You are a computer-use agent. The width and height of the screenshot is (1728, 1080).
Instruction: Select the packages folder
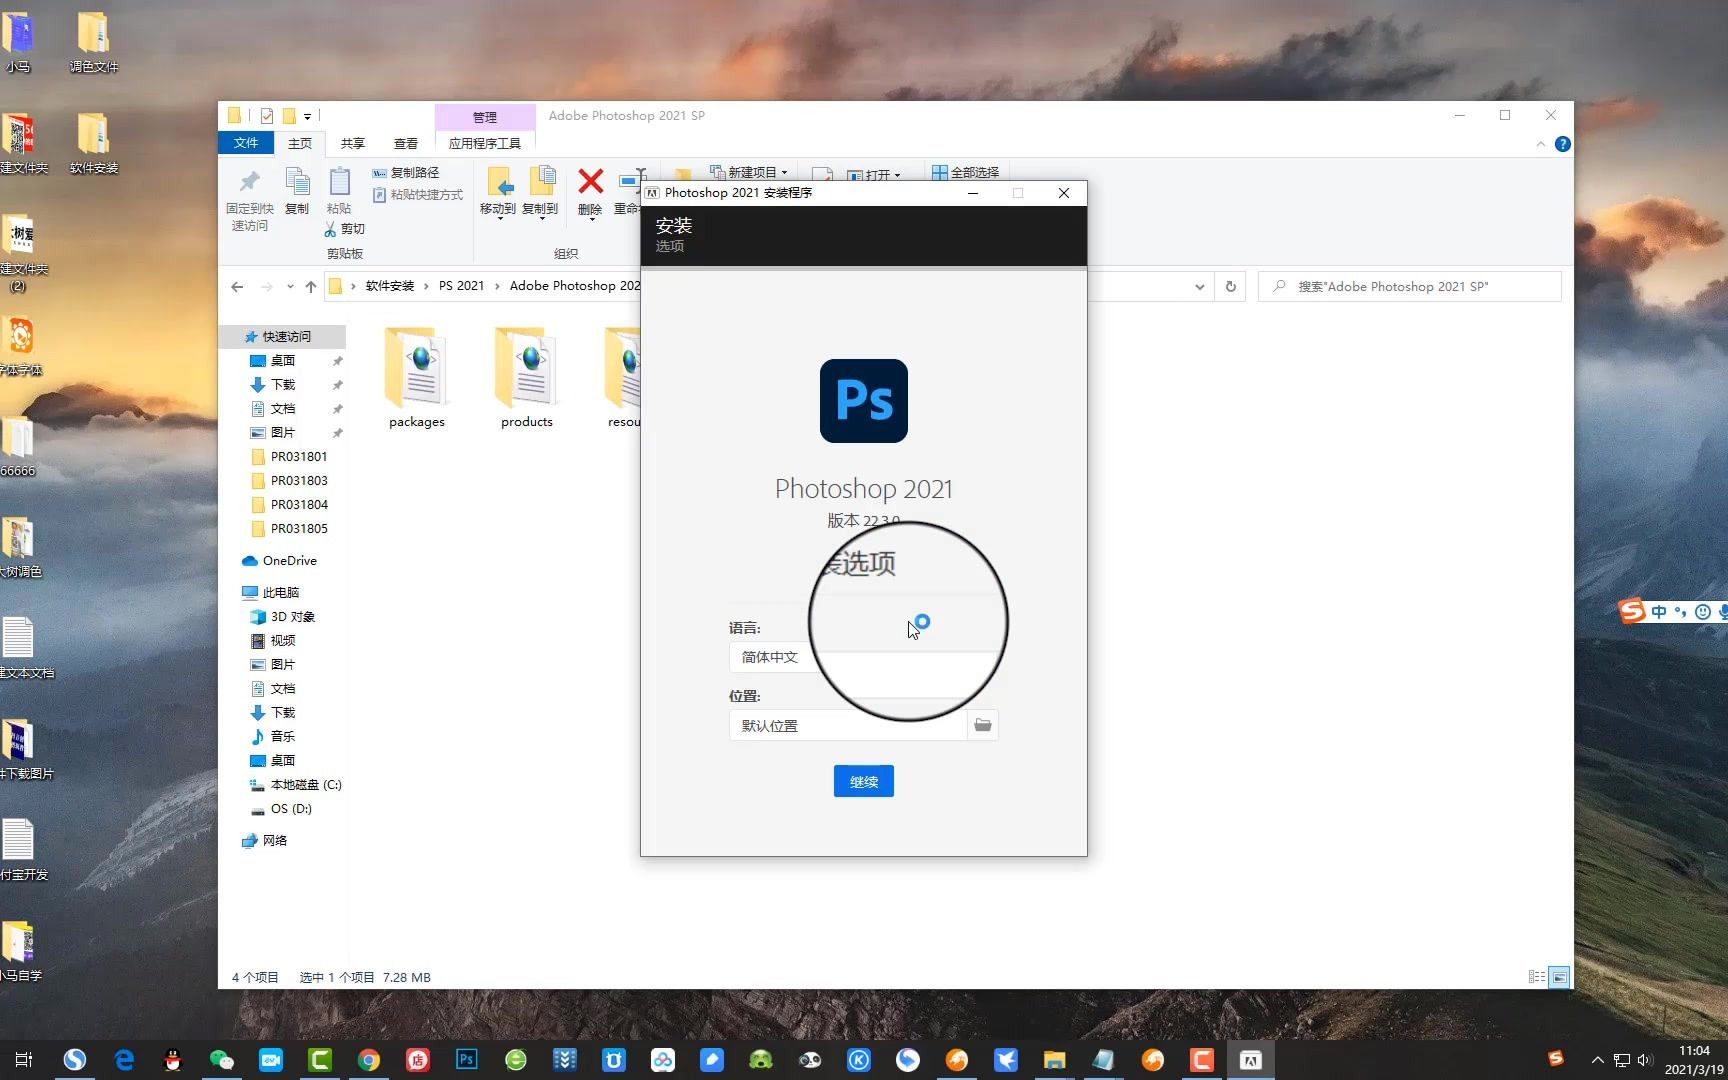[417, 378]
